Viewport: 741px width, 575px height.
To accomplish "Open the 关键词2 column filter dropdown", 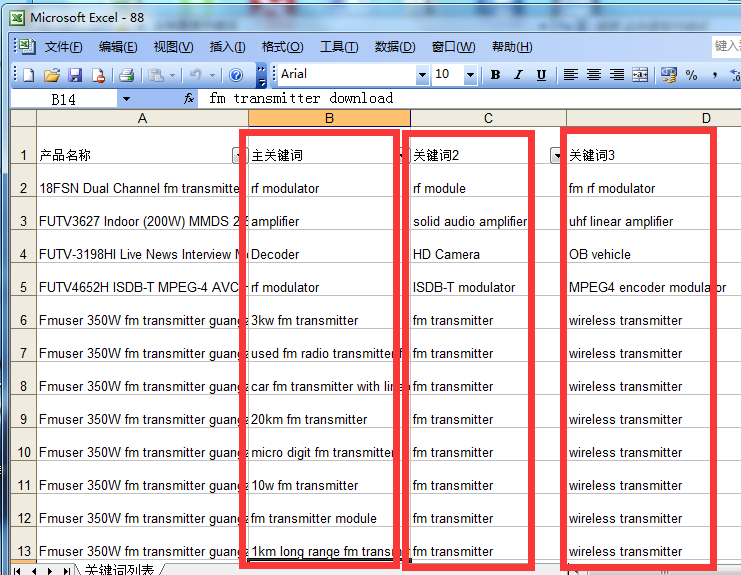I will [557, 155].
